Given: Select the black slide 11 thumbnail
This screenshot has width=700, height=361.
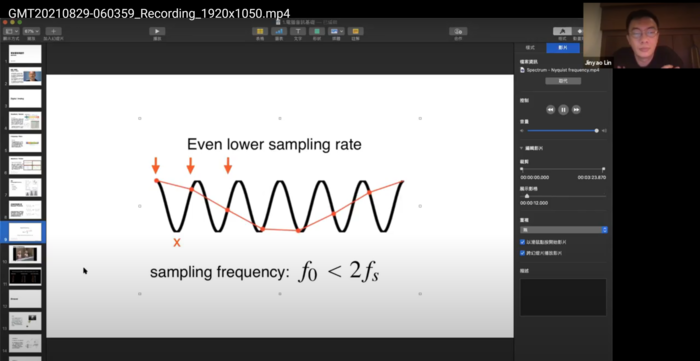Looking at the screenshot, I should pos(25,277).
